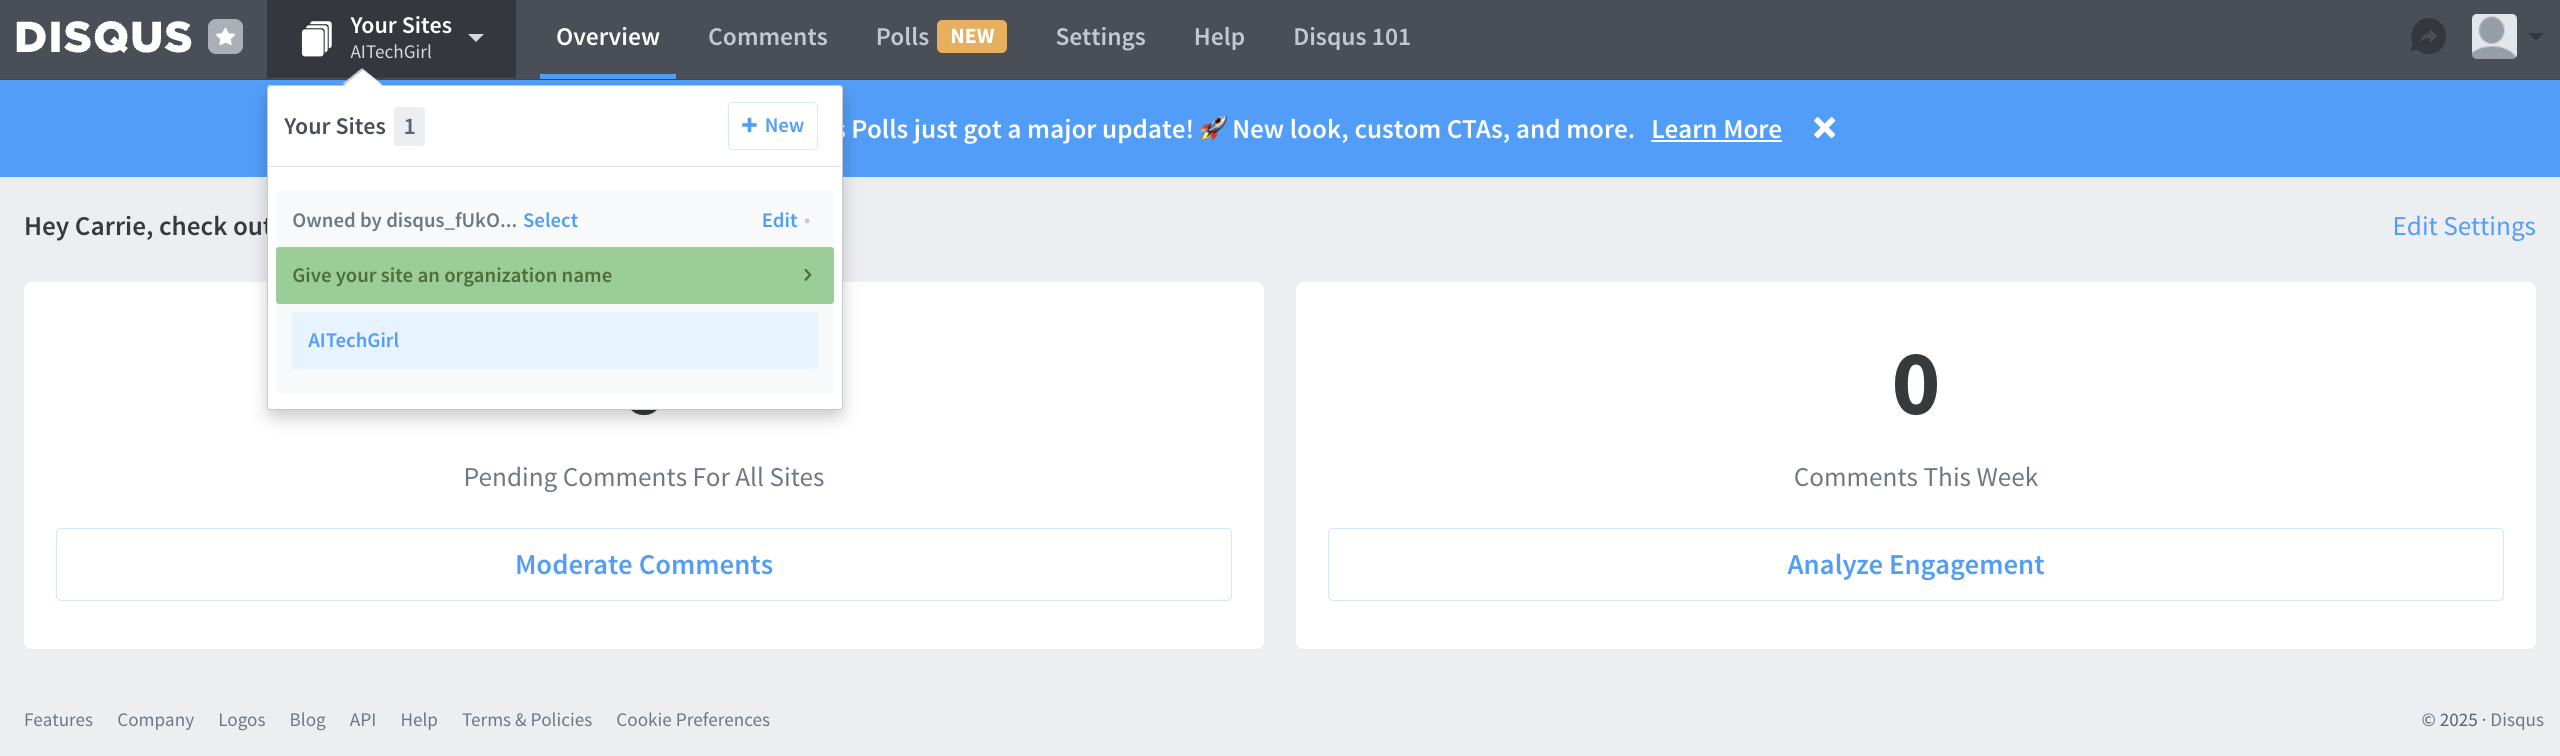The height and width of the screenshot is (756, 2560).
Task: Select the AITechGirl site
Action: (555, 340)
